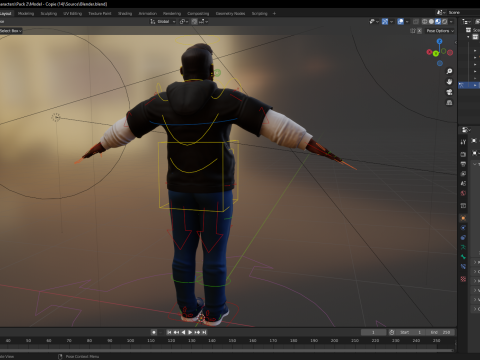
Task: Open the Geometry Nodes workspace tab
Action: click(x=230, y=13)
